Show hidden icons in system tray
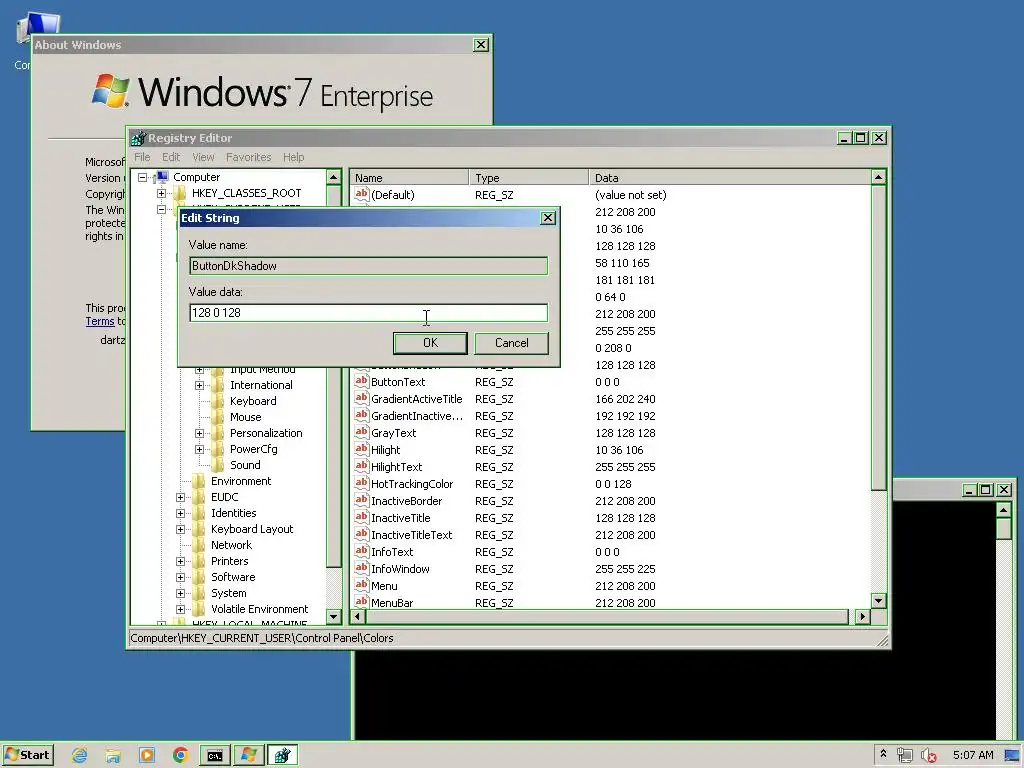1024x768 pixels. point(884,754)
